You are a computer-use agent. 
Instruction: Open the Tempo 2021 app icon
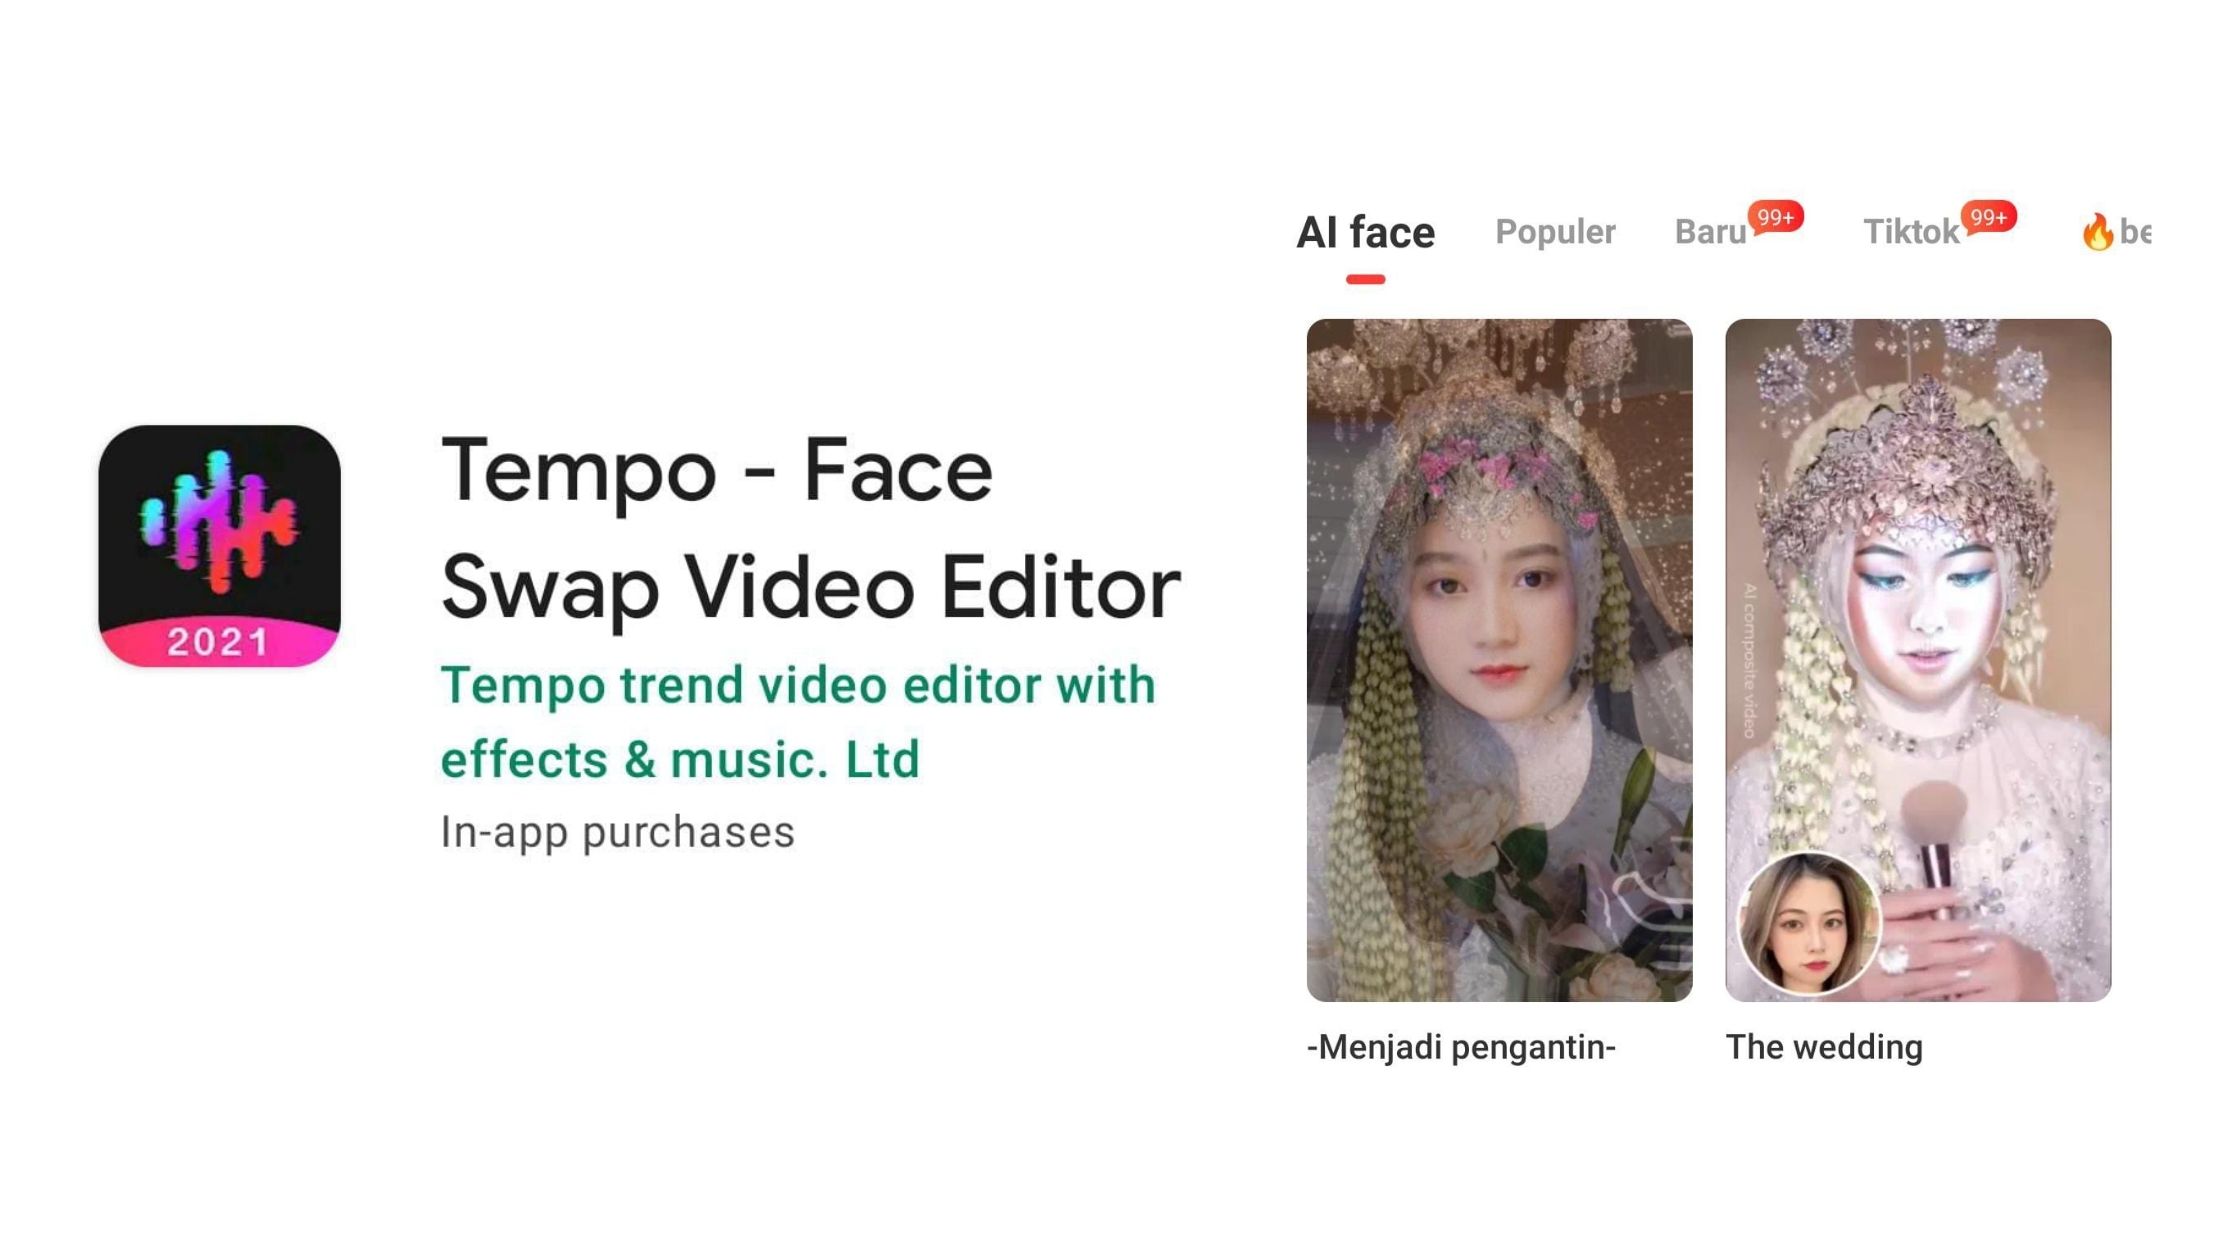click(x=219, y=546)
